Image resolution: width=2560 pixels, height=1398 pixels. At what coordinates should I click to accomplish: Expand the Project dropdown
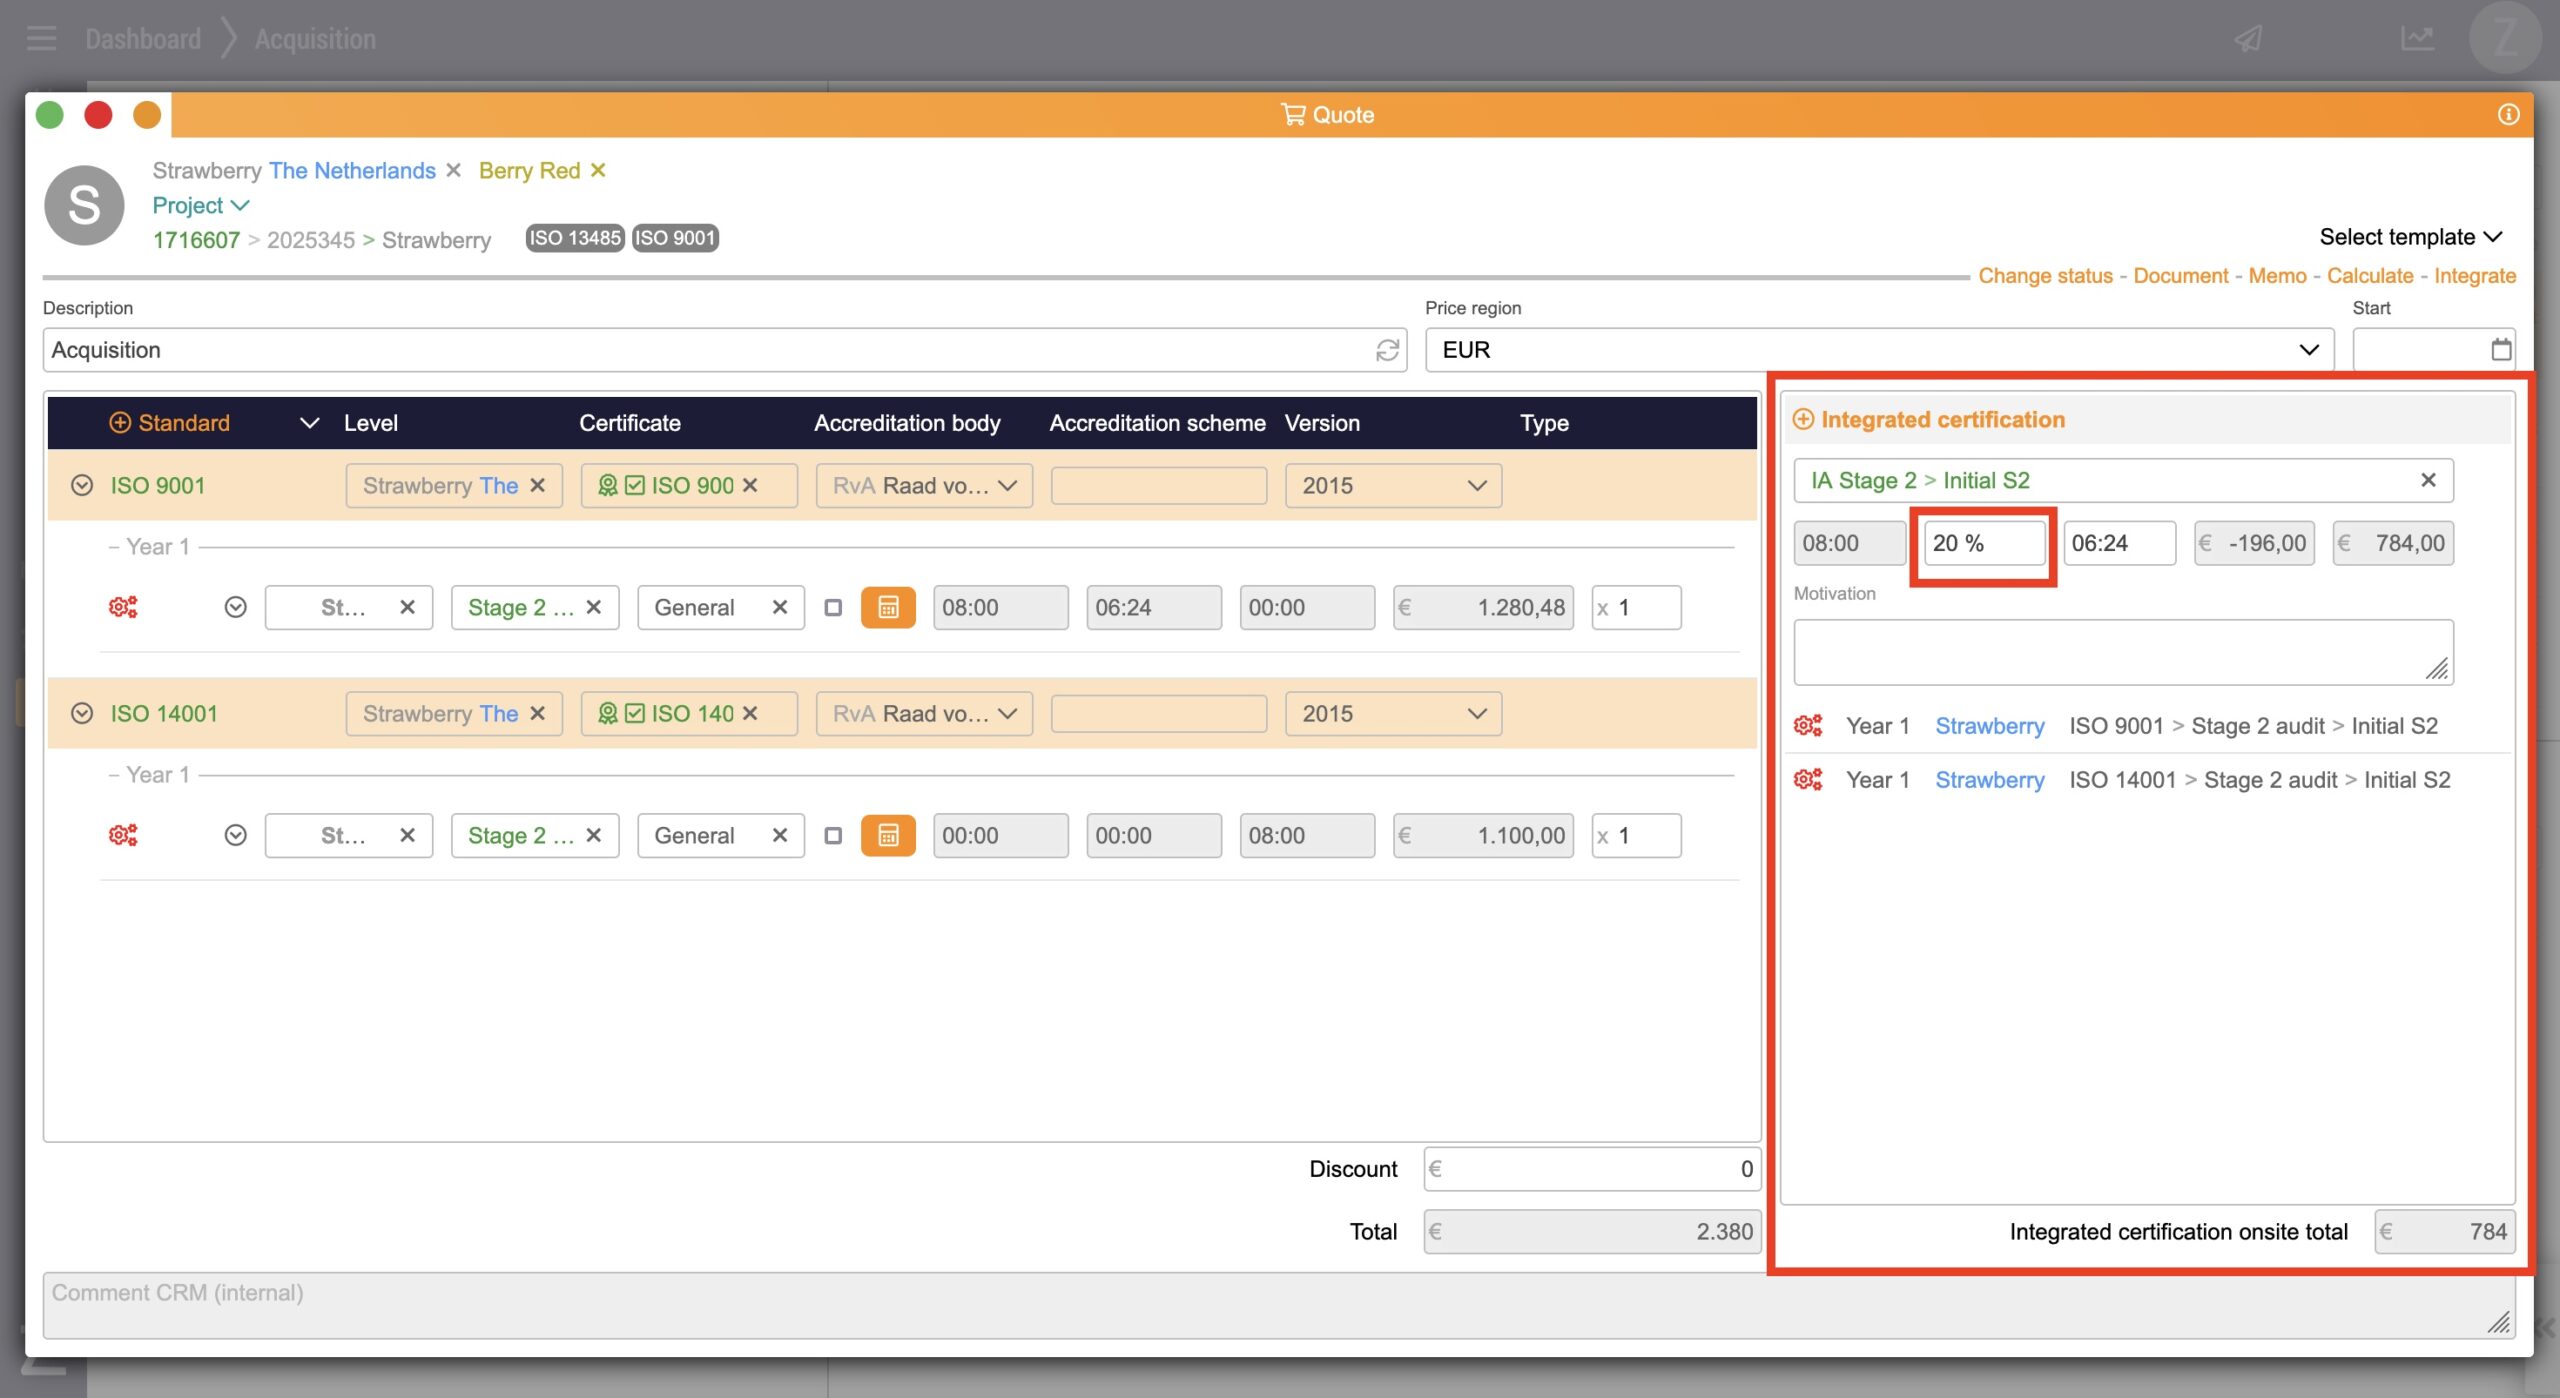(200, 205)
